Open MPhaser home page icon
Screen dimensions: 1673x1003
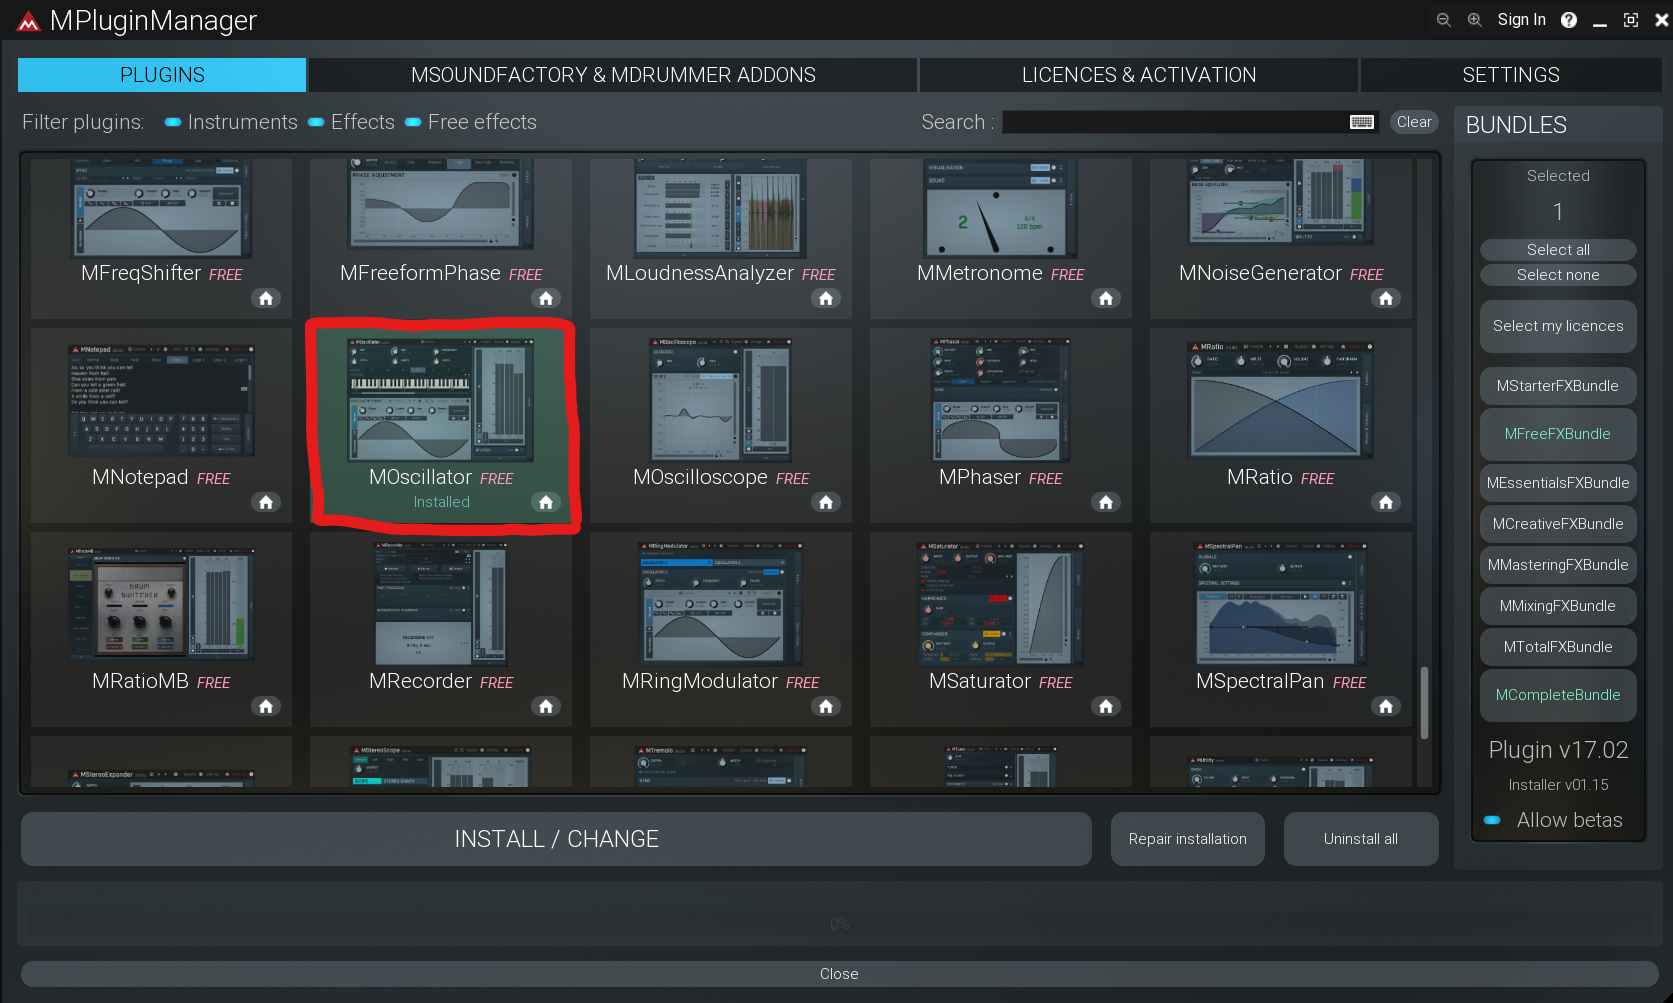1106,502
